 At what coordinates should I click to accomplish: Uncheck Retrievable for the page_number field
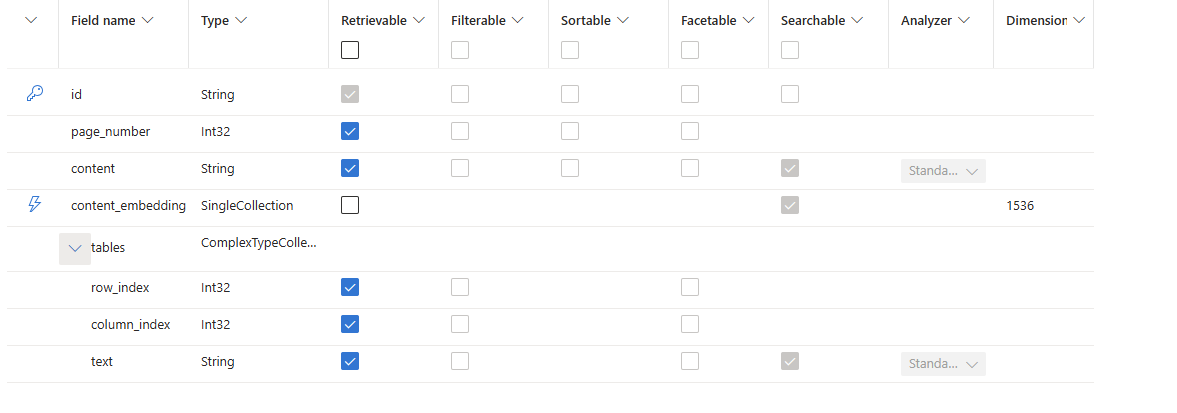coord(350,131)
